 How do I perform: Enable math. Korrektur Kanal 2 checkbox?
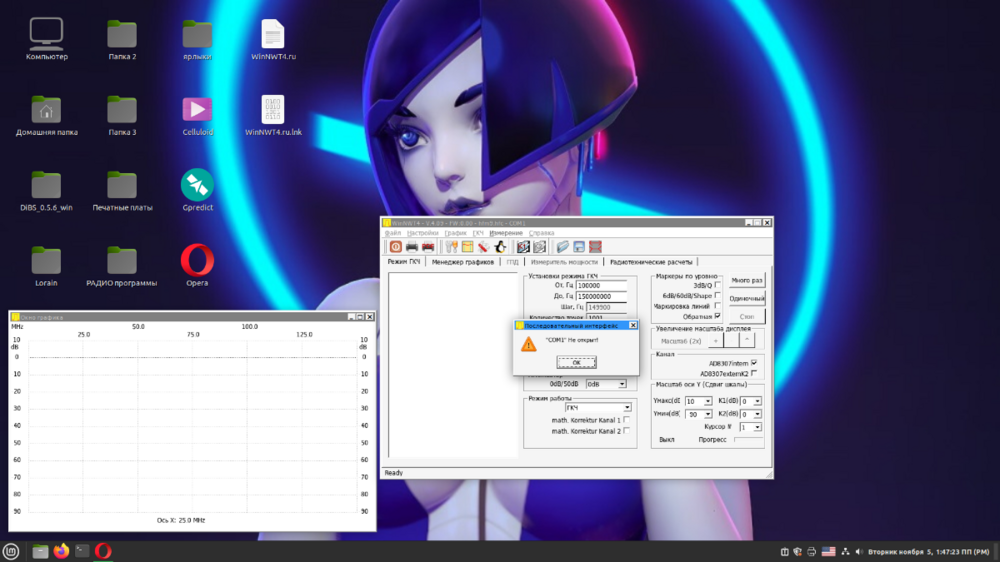point(627,431)
